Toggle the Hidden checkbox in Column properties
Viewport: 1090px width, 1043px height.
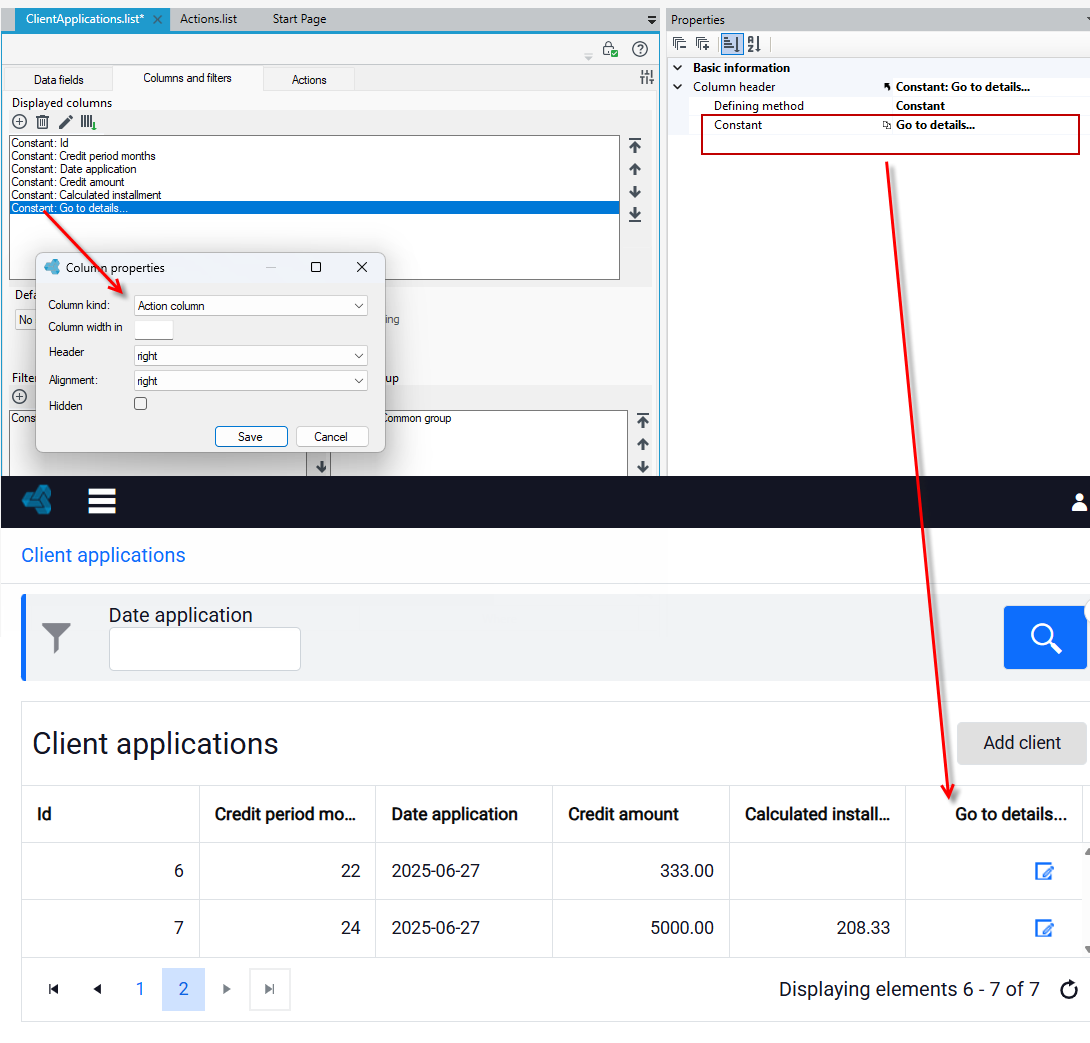click(140, 404)
